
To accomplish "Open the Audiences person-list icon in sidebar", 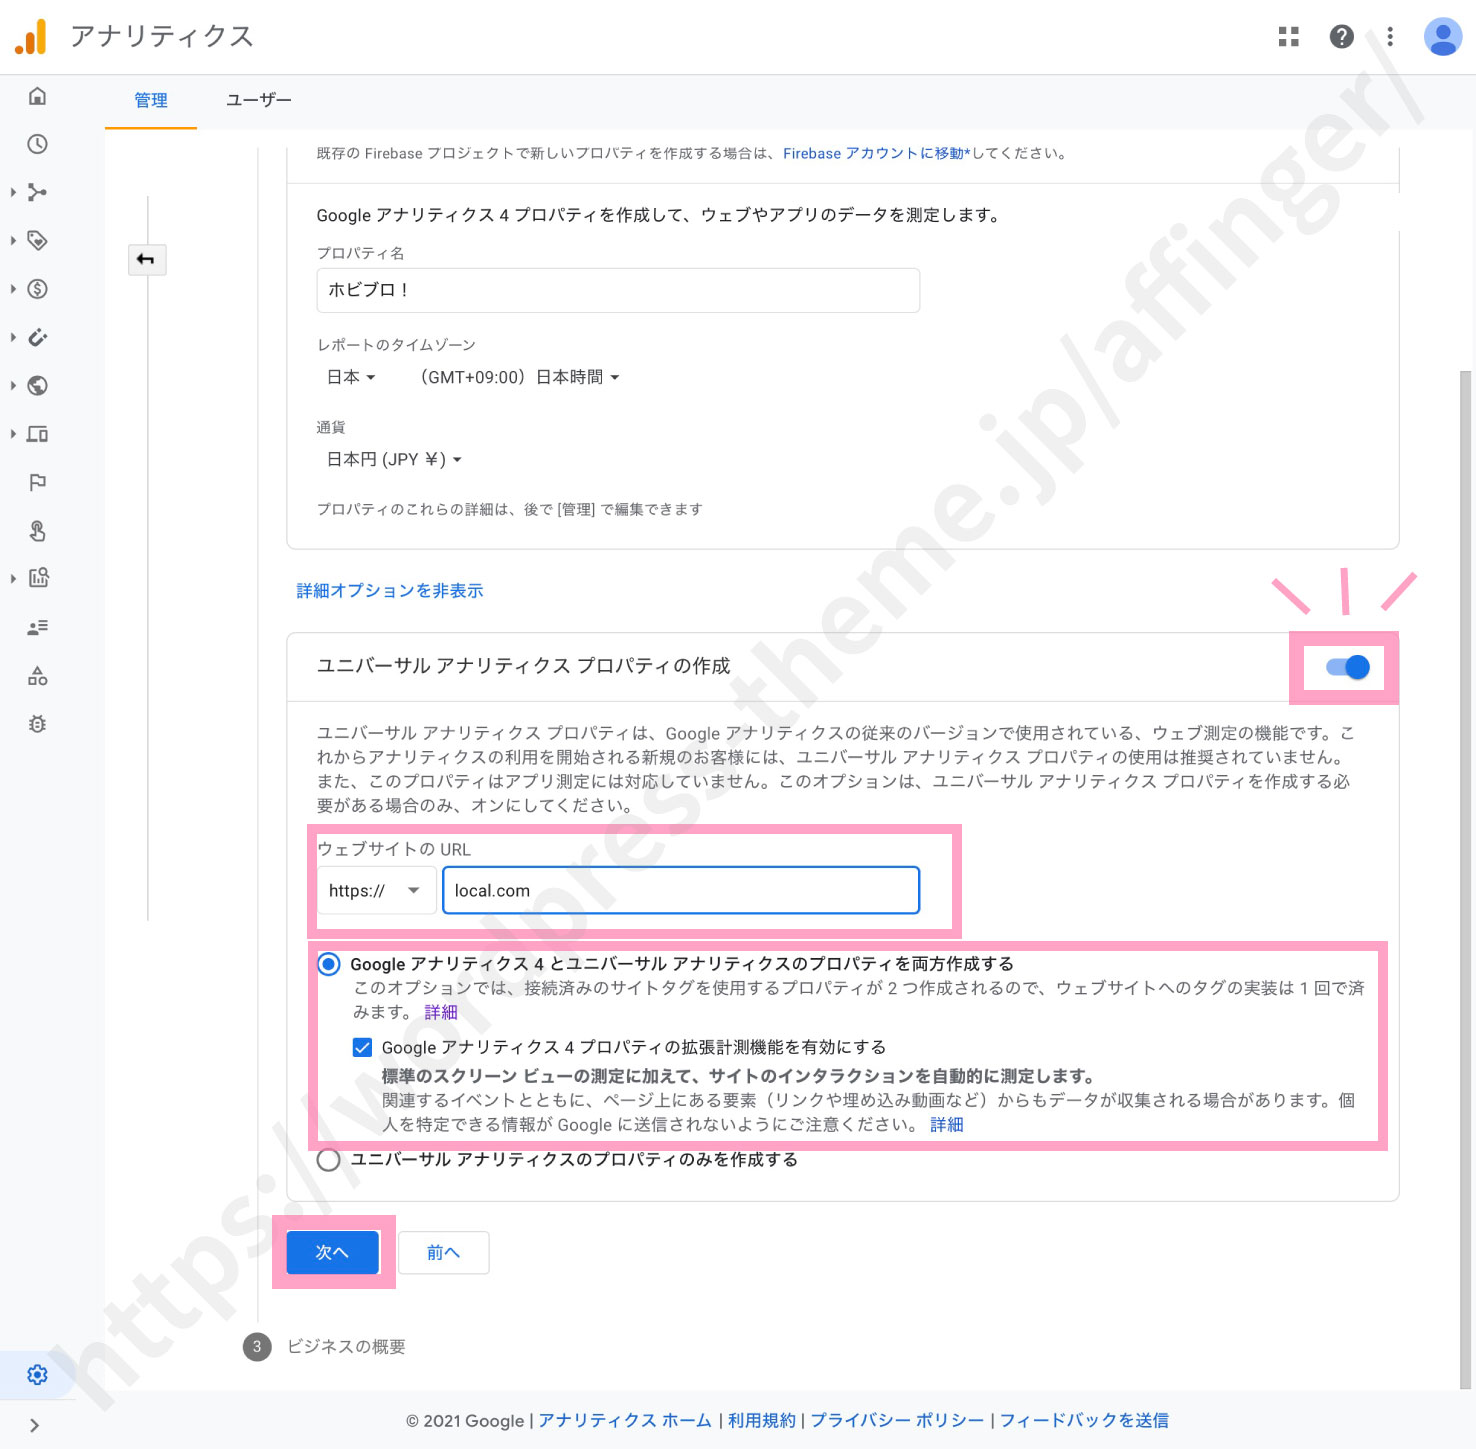I will (37, 627).
